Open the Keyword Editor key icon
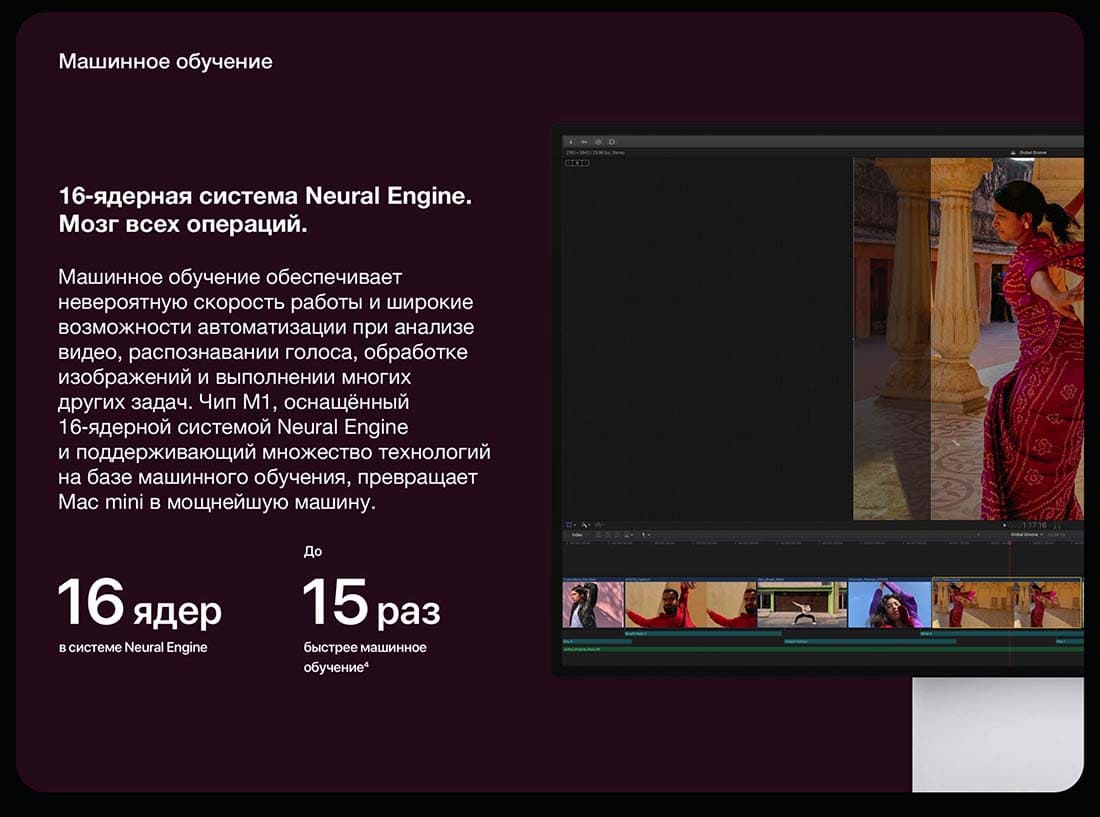This screenshot has height=817, width=1100. click(584, 141)
